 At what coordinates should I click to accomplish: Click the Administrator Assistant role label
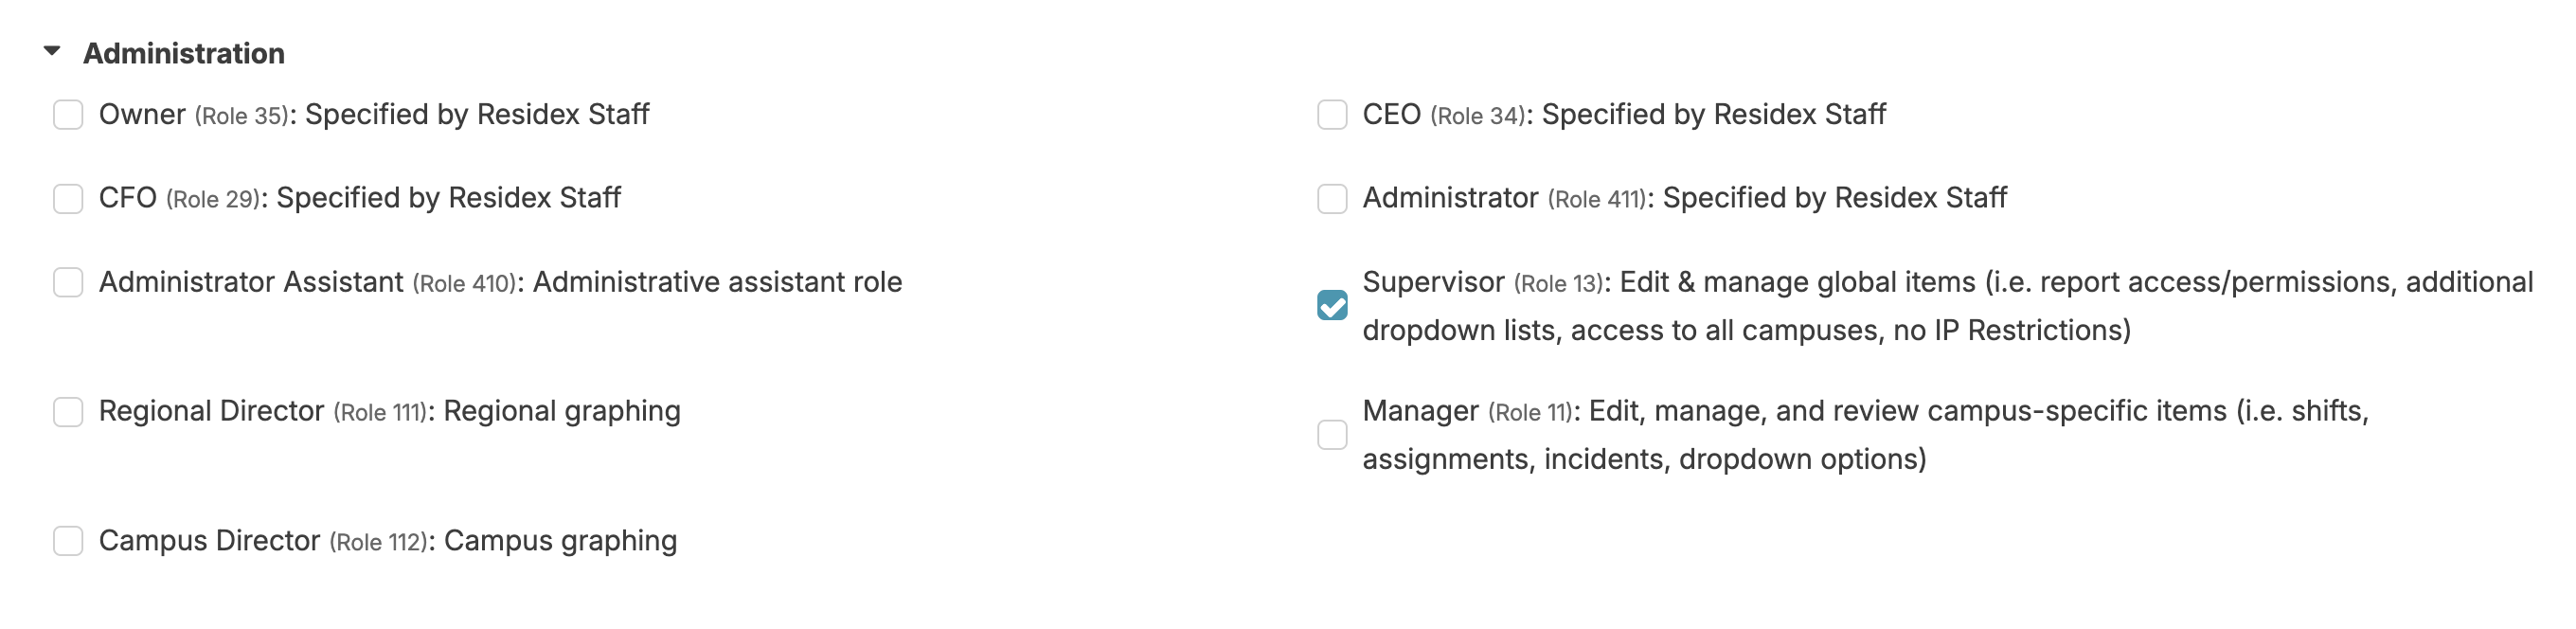tap(500, 283)
